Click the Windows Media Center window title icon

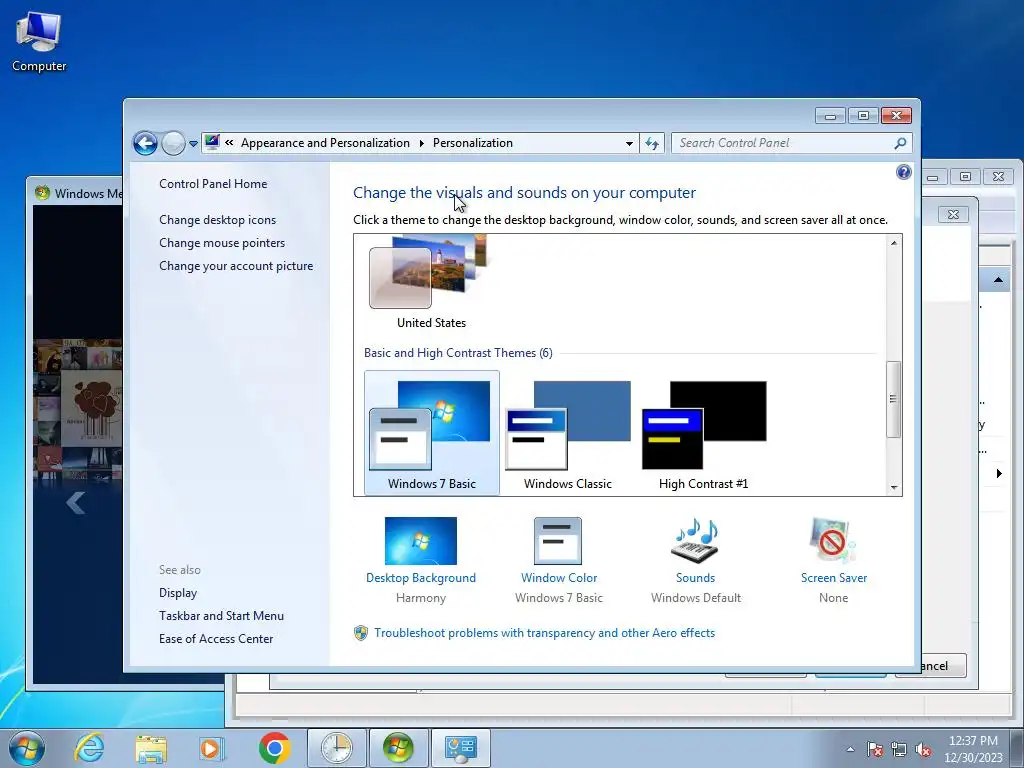pyautogui.click(x=42, y=193)
